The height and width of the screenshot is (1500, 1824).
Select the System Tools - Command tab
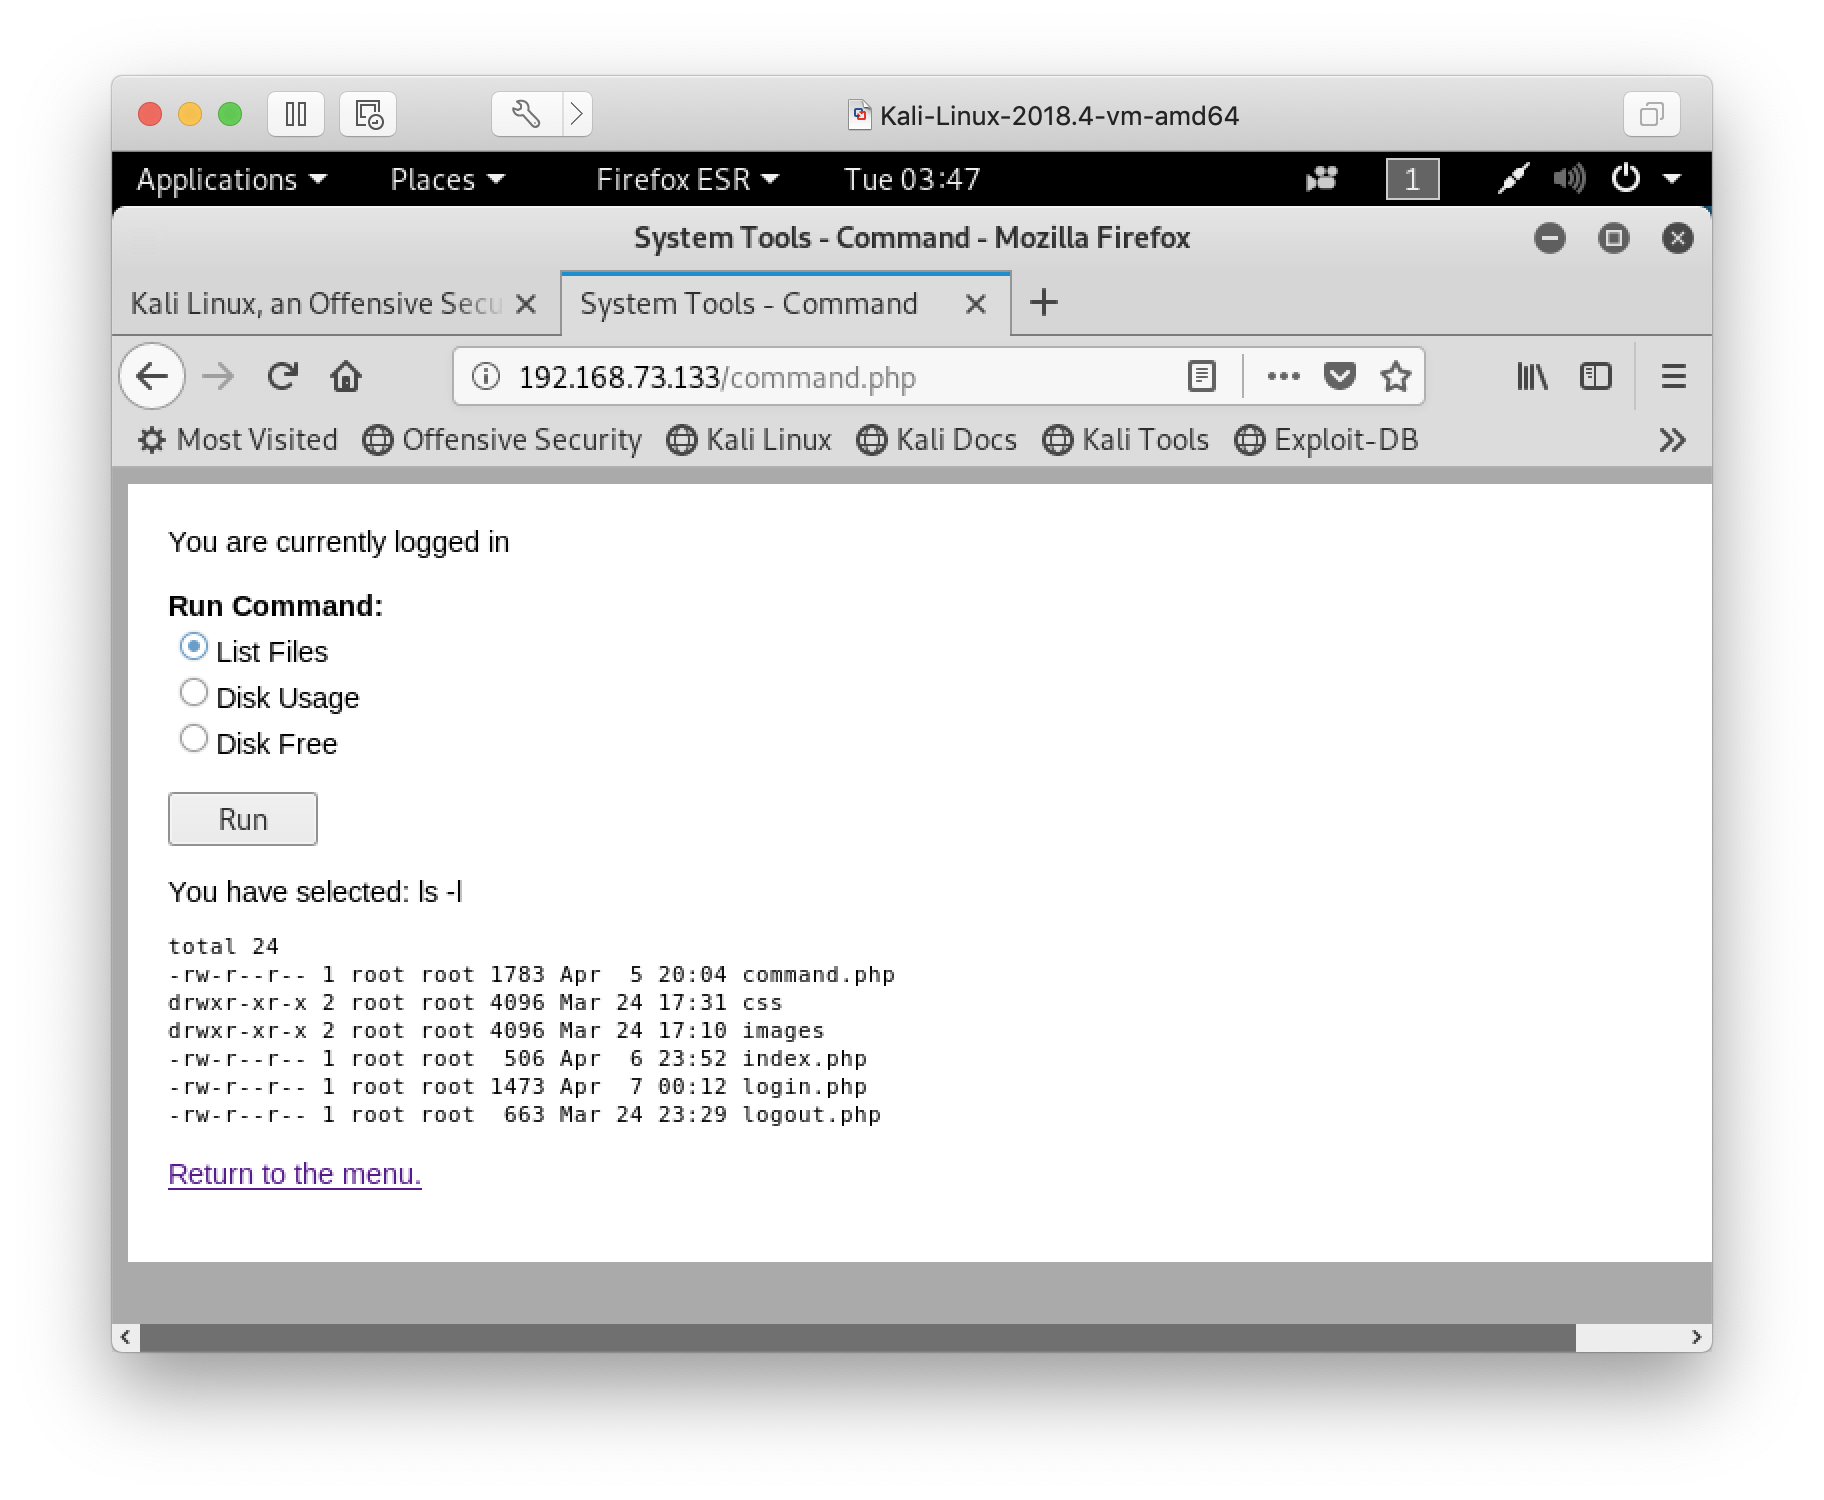(749, 303)
